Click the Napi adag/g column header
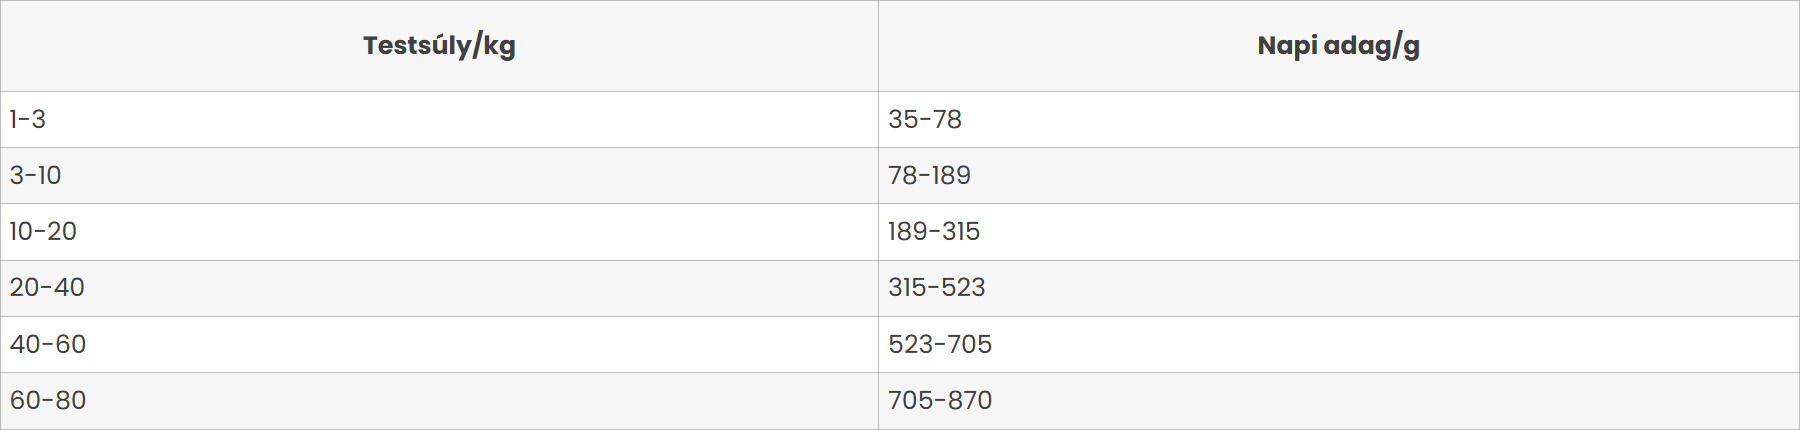This screenshot has height=430, width=1800. [1339, 46]
